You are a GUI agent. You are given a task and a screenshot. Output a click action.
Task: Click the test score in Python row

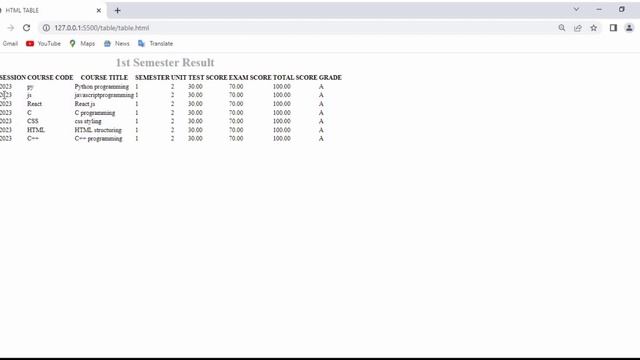coord(195,87)
